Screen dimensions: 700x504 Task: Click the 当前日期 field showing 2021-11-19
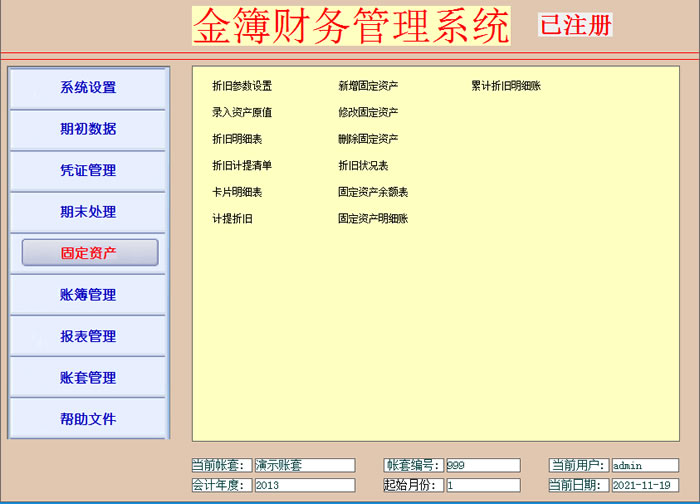(x=646, y=485)
